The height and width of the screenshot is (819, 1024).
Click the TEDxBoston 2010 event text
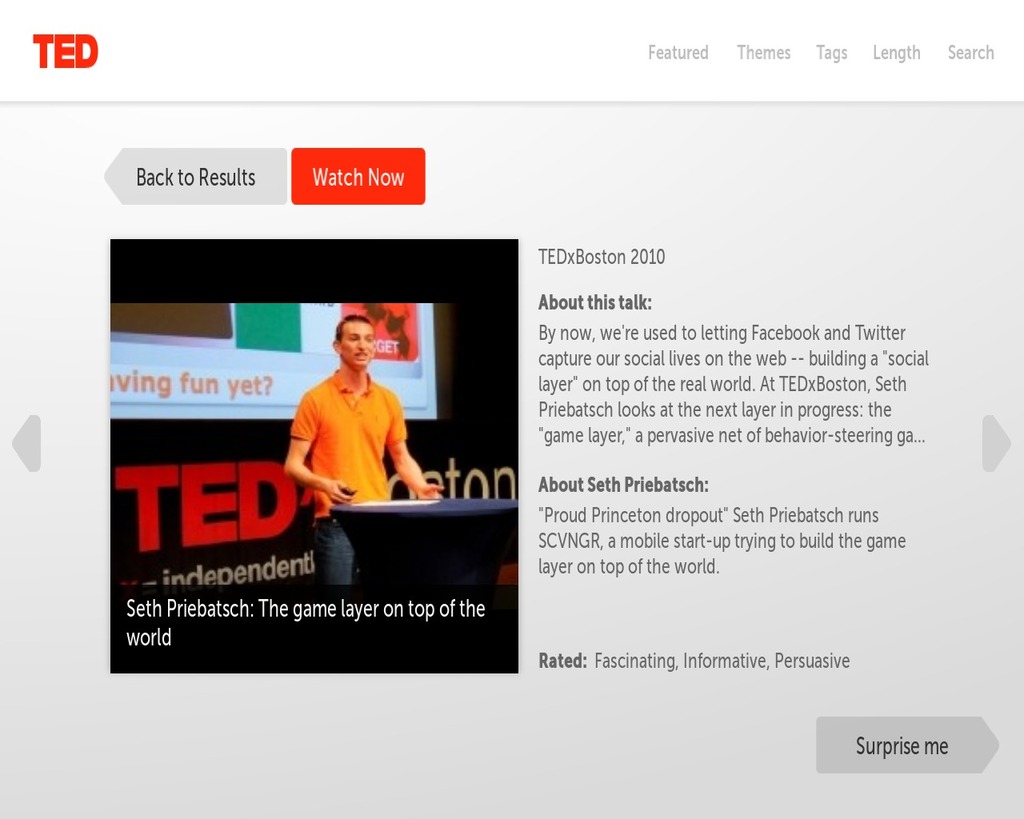point(601,257)
